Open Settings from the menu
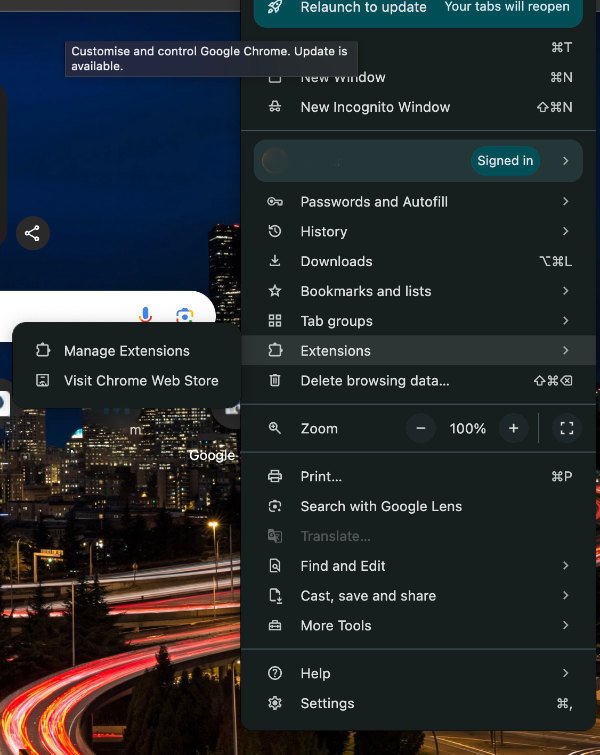The image size is (600, 755). click(418, 703)
